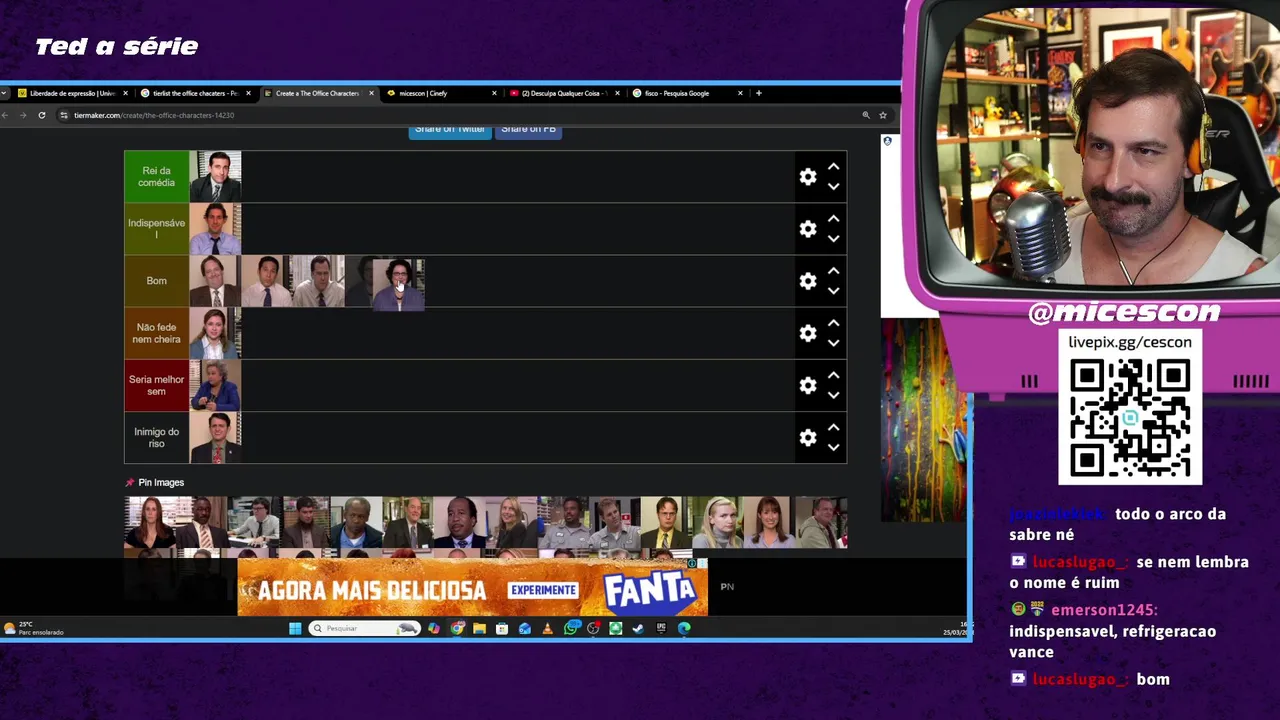Open File Explorer from the taskbar
The width and height of the screenshot is (1280, 720).
[479, 628]
